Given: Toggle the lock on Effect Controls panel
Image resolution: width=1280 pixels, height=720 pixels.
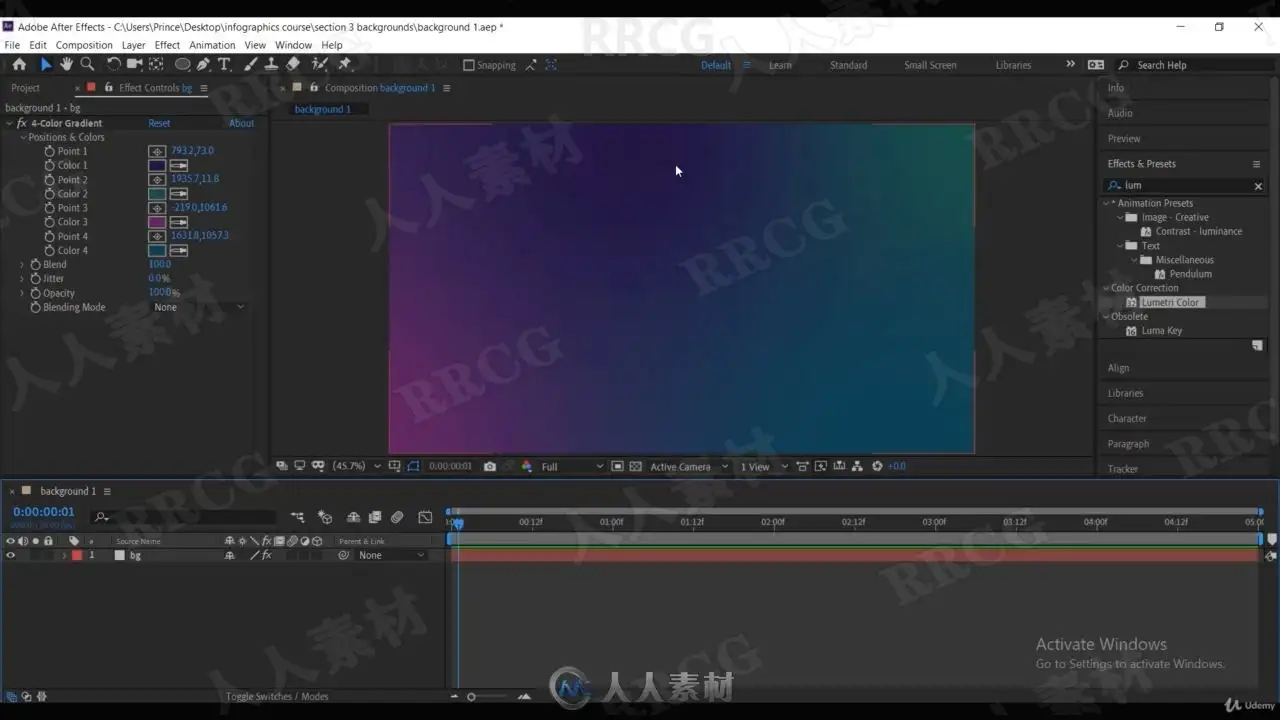Looking at the screenshot, I should click(109, 88).
